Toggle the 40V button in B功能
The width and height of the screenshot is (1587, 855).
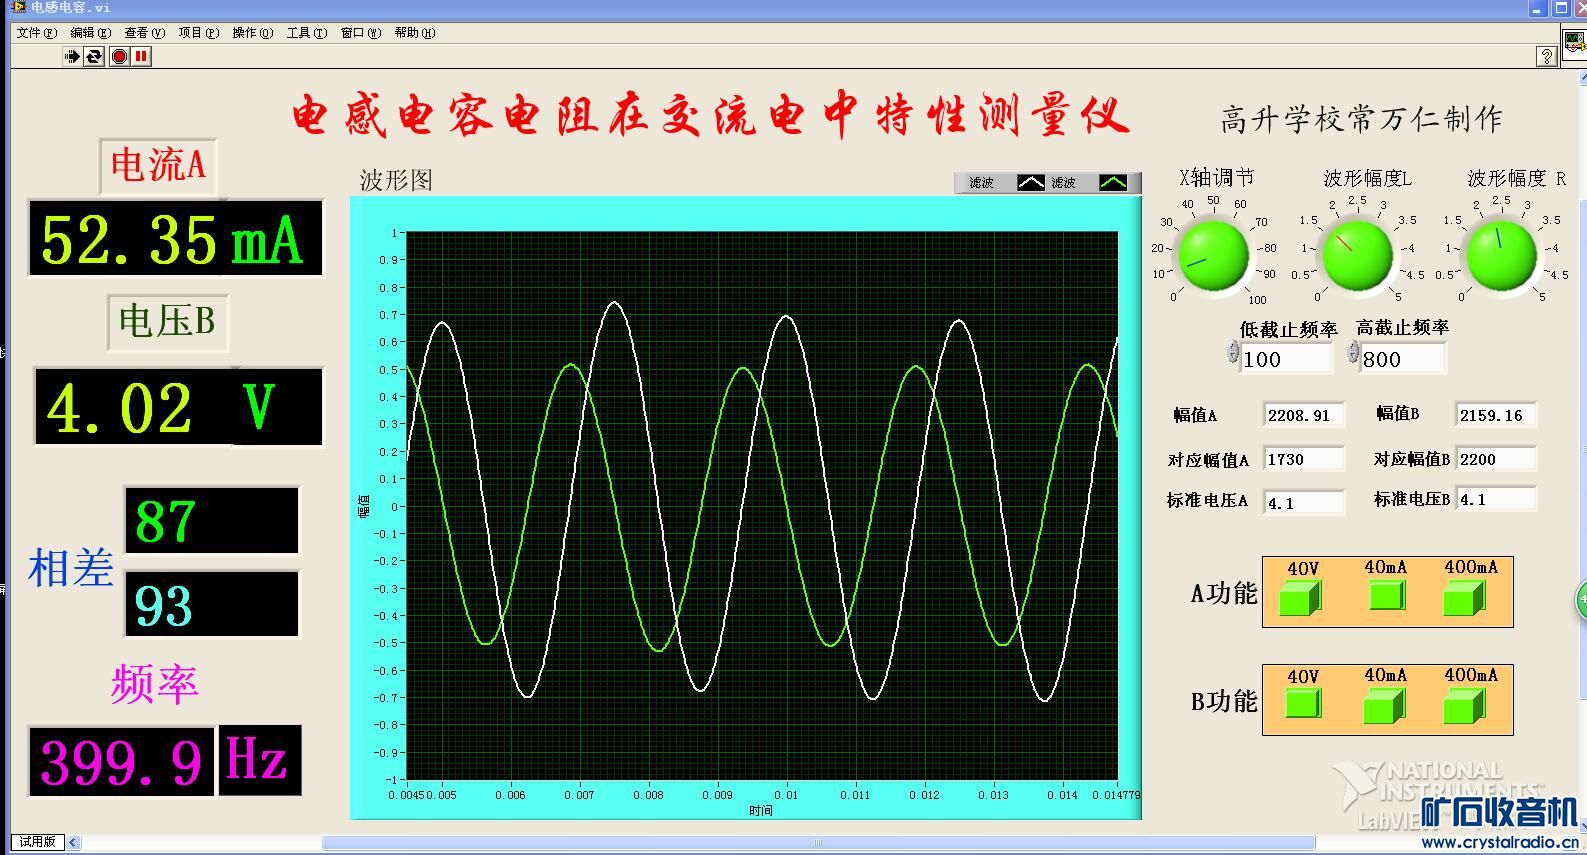pyautogui.click(x=1301, y=703)
